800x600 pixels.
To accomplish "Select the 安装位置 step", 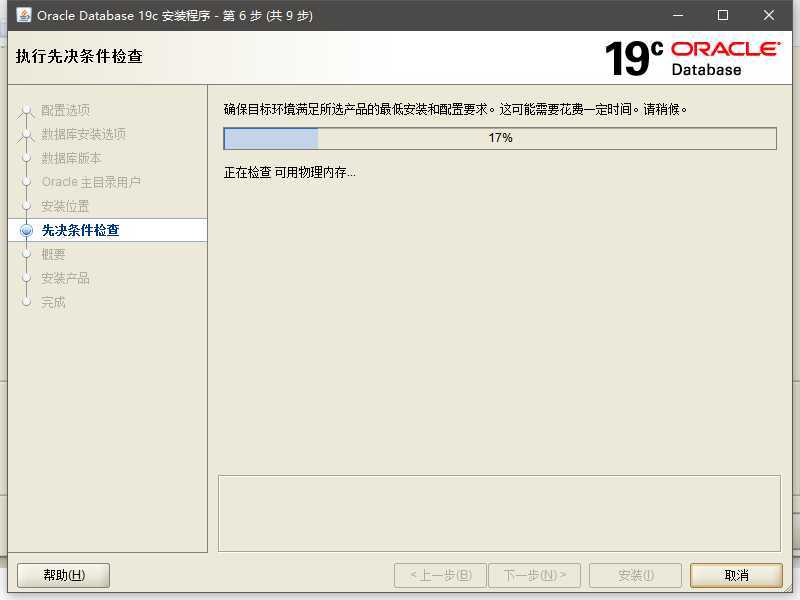I will click(65, 206).
